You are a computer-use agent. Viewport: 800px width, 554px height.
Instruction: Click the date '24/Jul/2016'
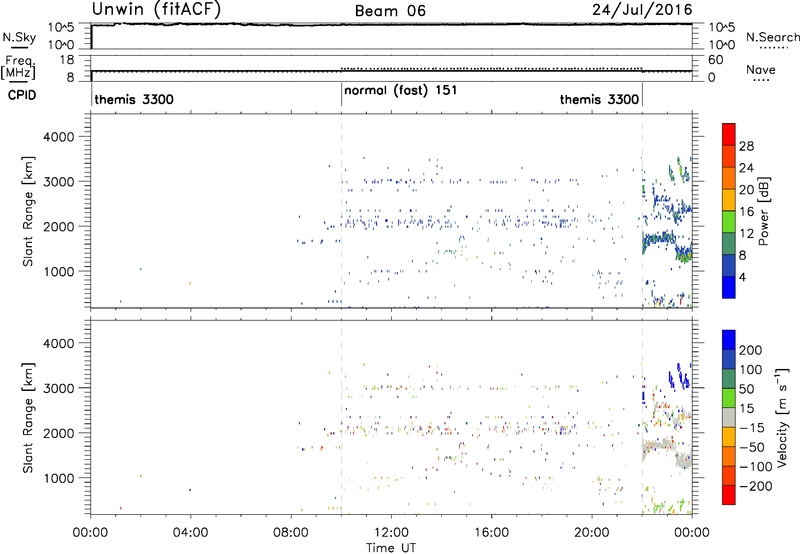[642, 10]
